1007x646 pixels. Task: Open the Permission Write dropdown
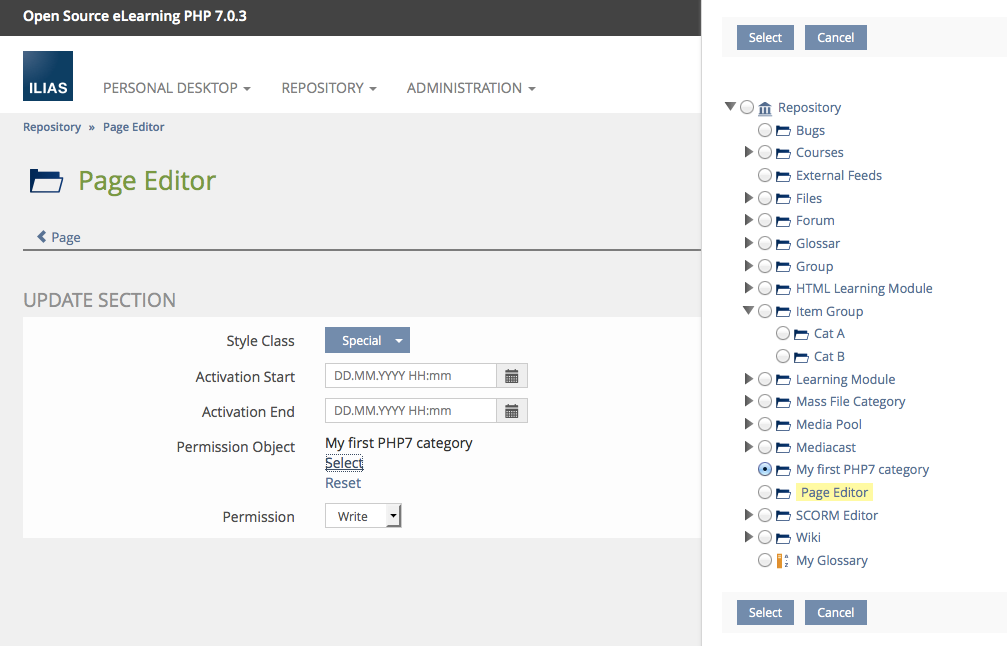tap(363, 516)
